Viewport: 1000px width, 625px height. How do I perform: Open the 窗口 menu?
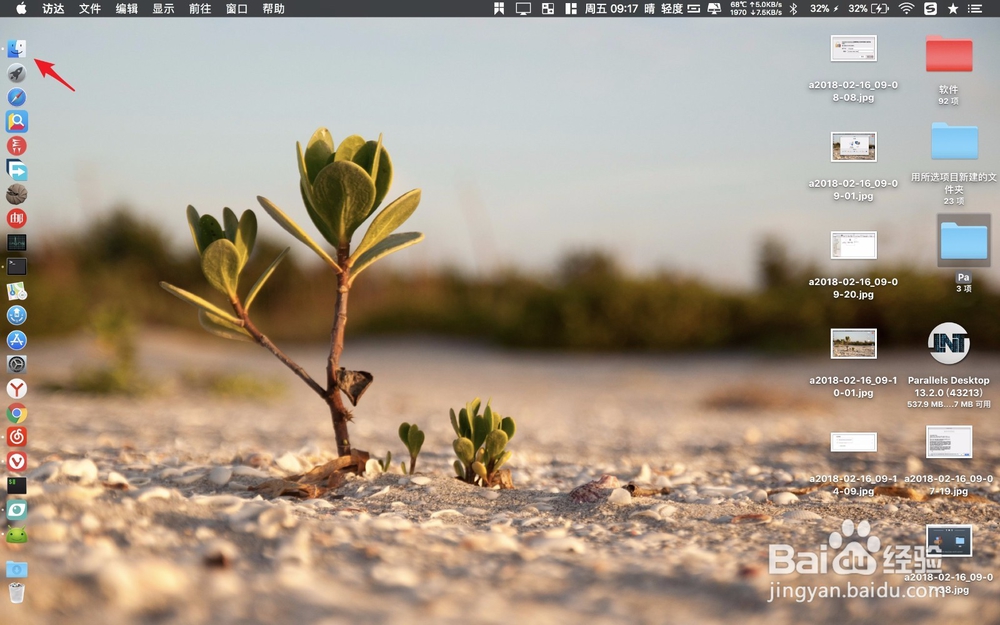pyautogui.click(x=237, y=8)
